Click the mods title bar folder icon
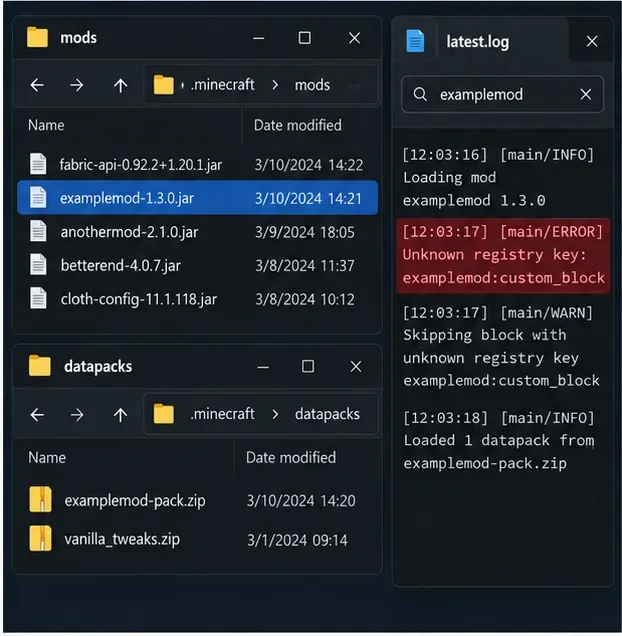 pyautogui.click(x=37, y=37)
